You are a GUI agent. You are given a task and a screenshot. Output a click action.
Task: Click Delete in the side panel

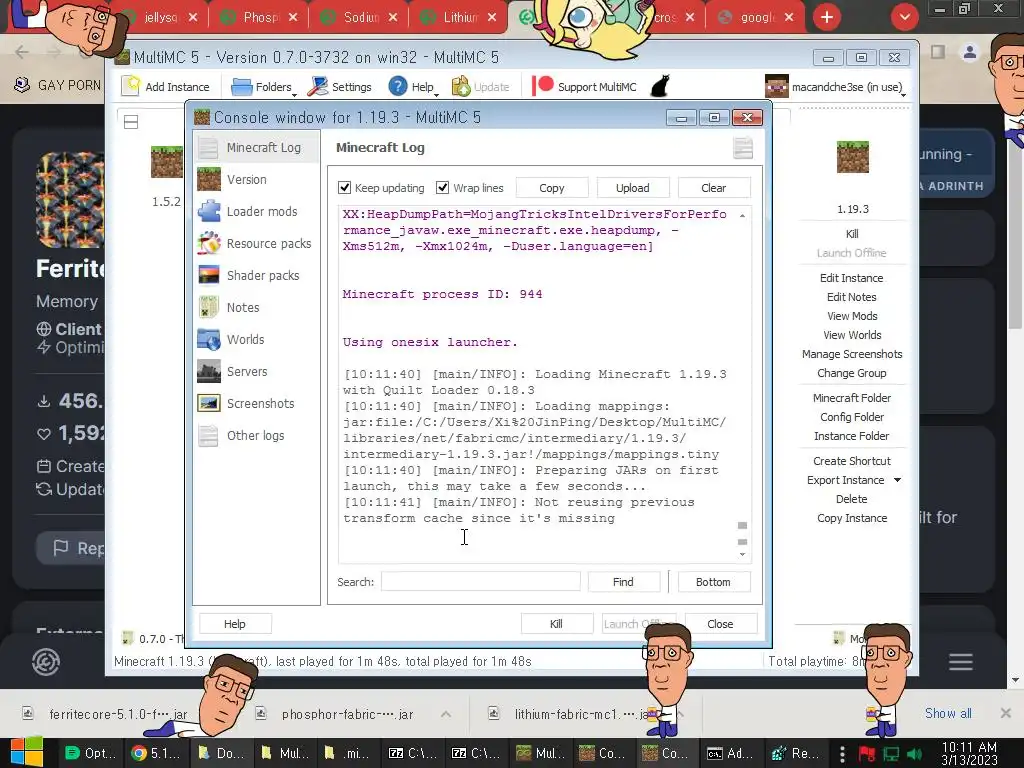tap(852, 499)
